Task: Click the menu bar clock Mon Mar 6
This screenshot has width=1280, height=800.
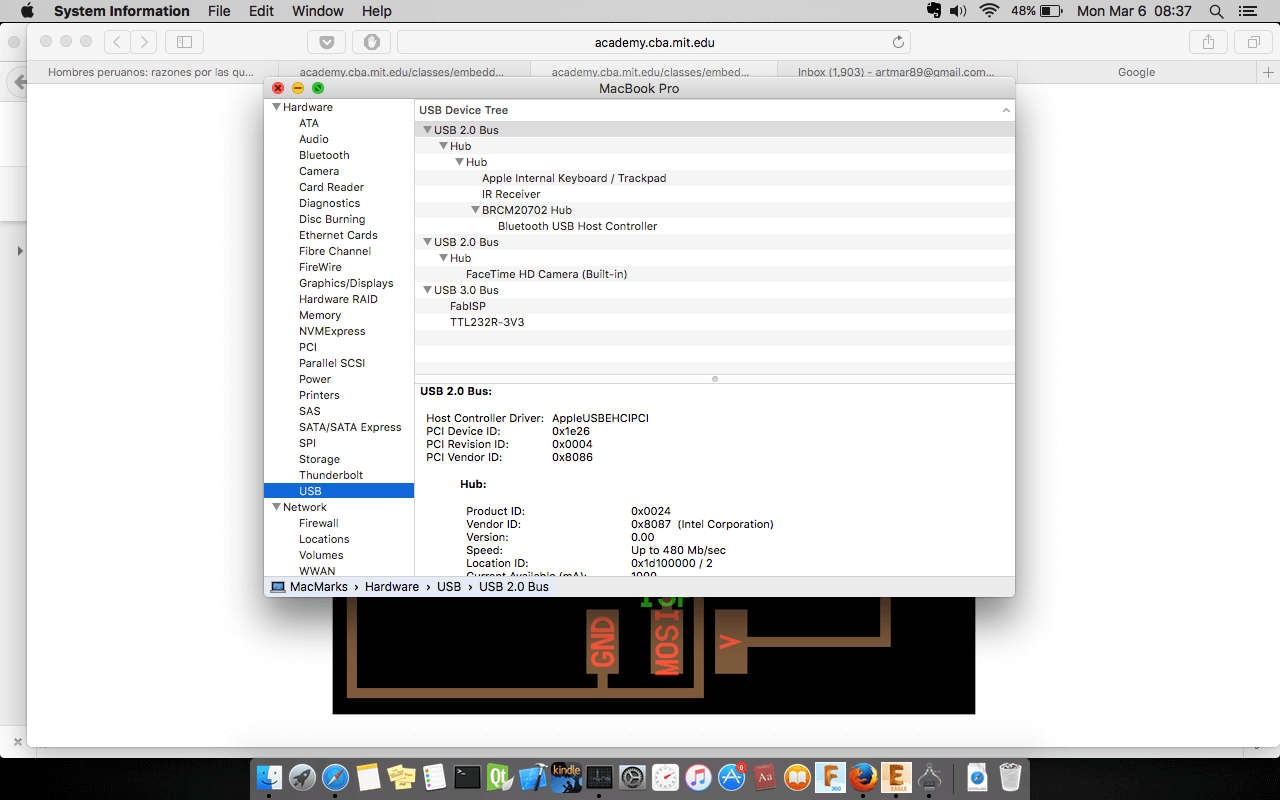Action: click(x=1134, y=11)
